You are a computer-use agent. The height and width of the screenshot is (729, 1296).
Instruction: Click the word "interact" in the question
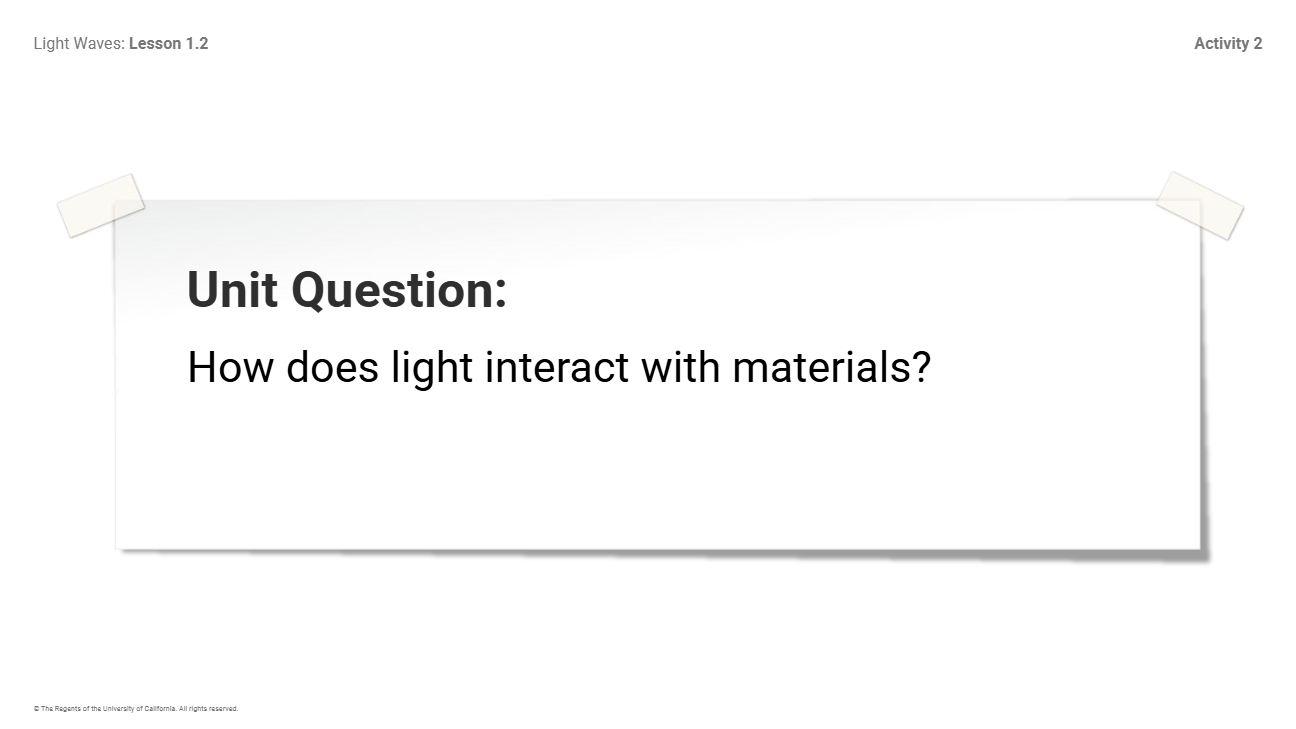(557, 367)
